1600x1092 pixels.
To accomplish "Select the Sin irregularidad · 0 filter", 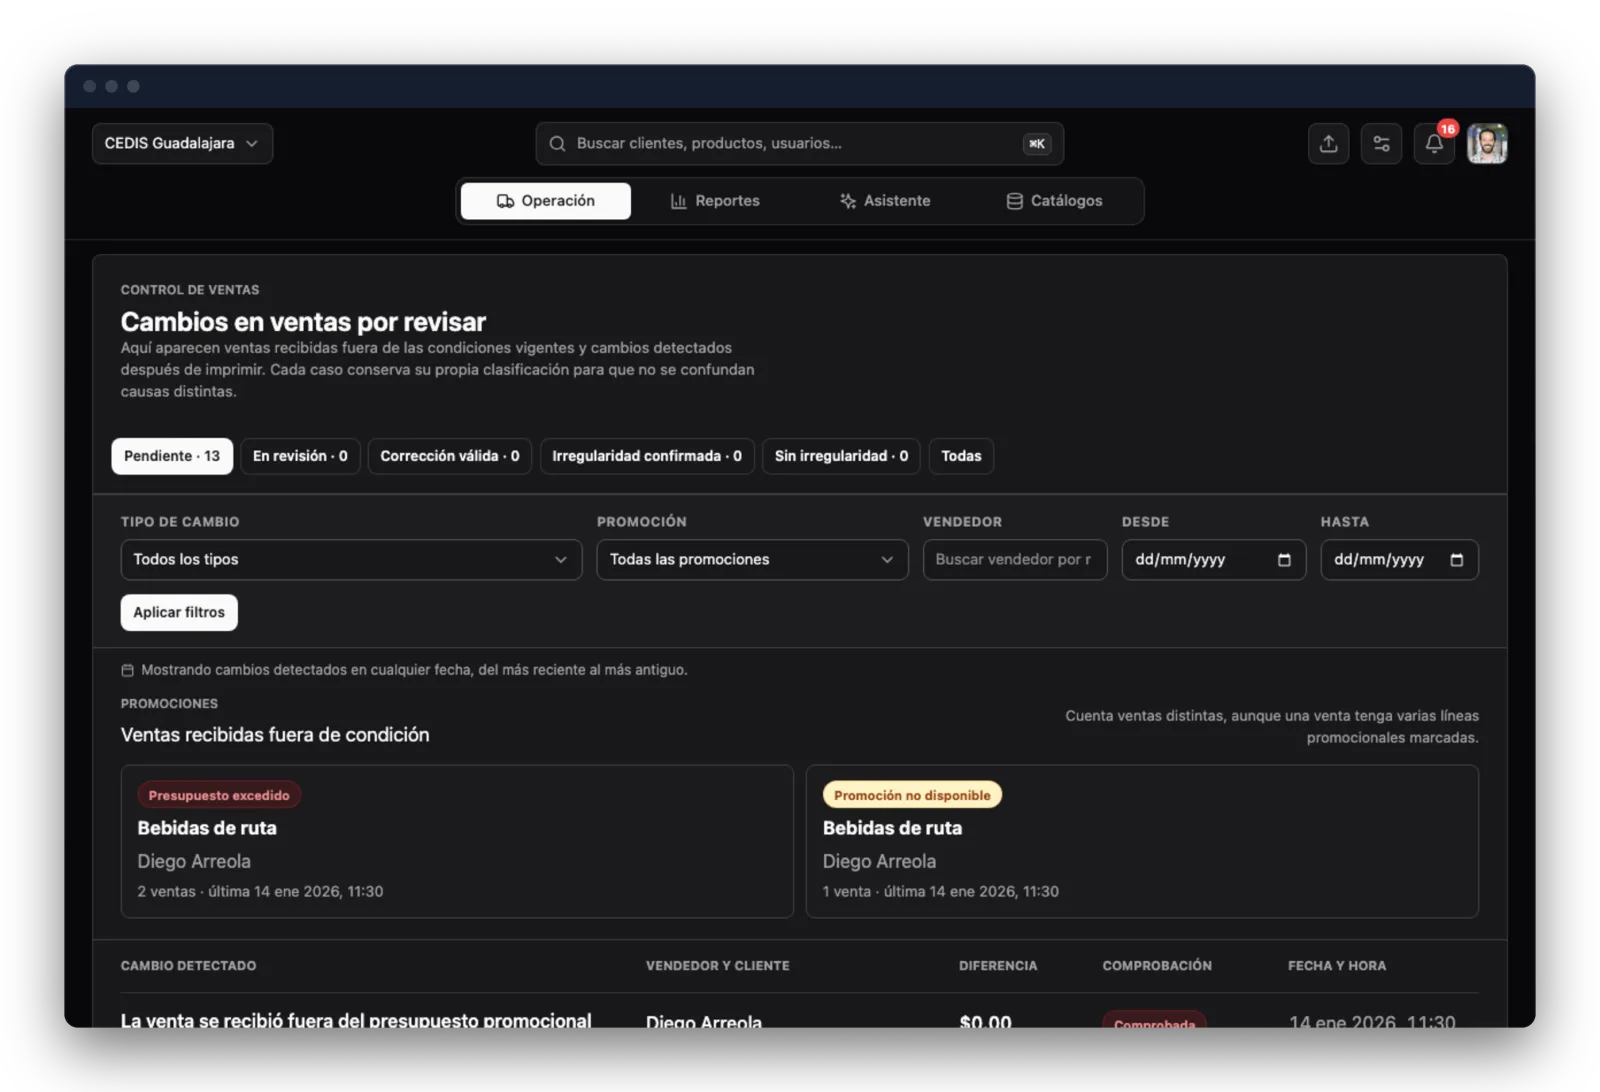I will [x=841, y=456].
